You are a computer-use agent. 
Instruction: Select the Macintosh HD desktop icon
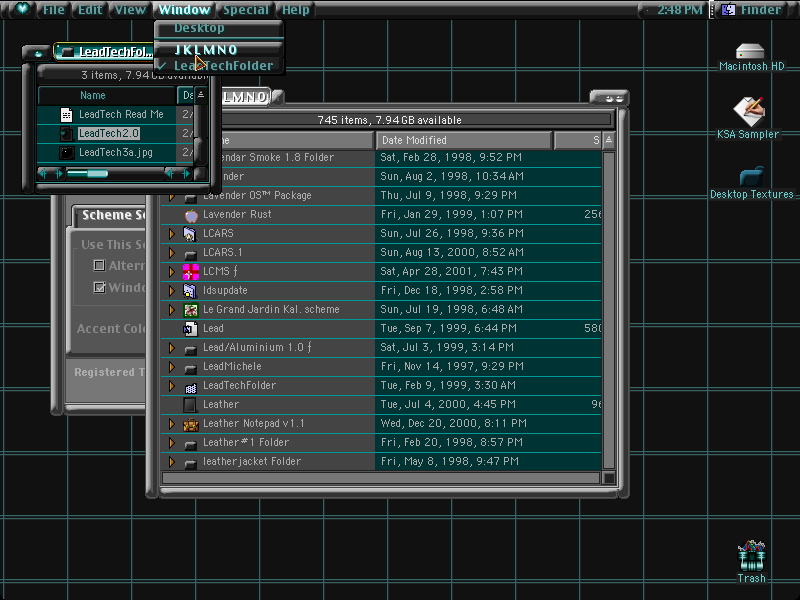[x=750, y=51]
